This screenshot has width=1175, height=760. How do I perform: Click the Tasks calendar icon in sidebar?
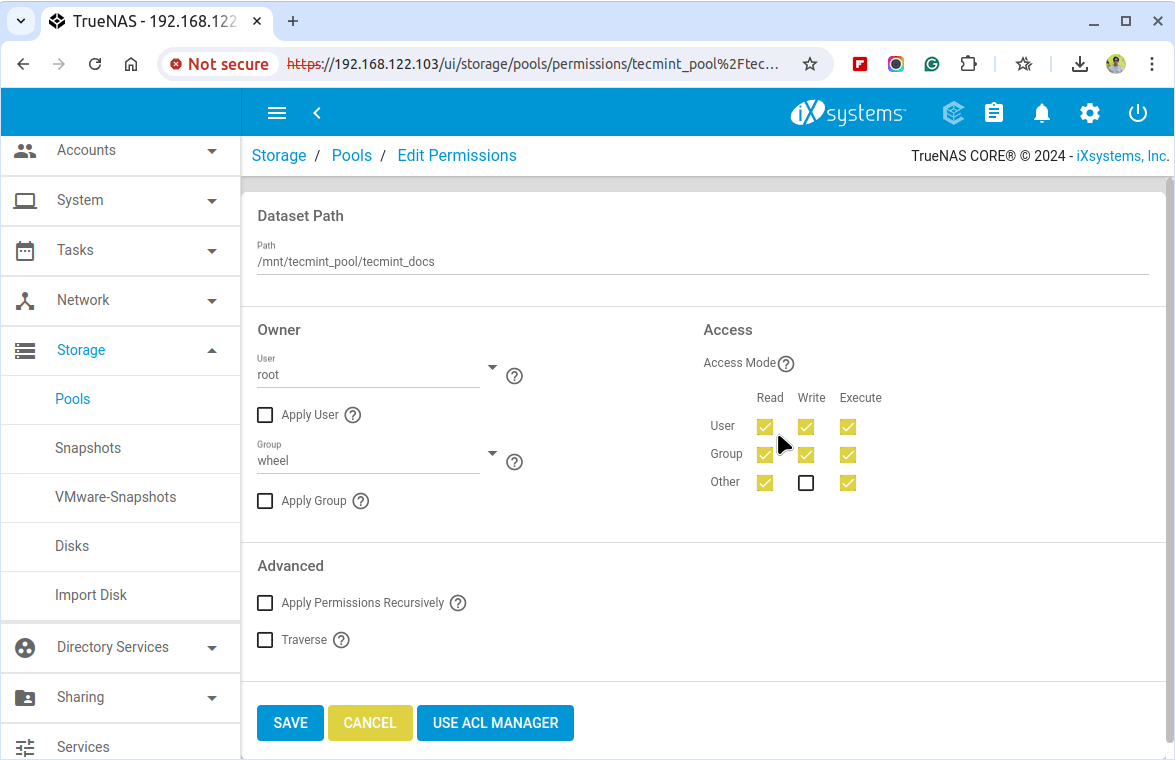pos(25,250)
